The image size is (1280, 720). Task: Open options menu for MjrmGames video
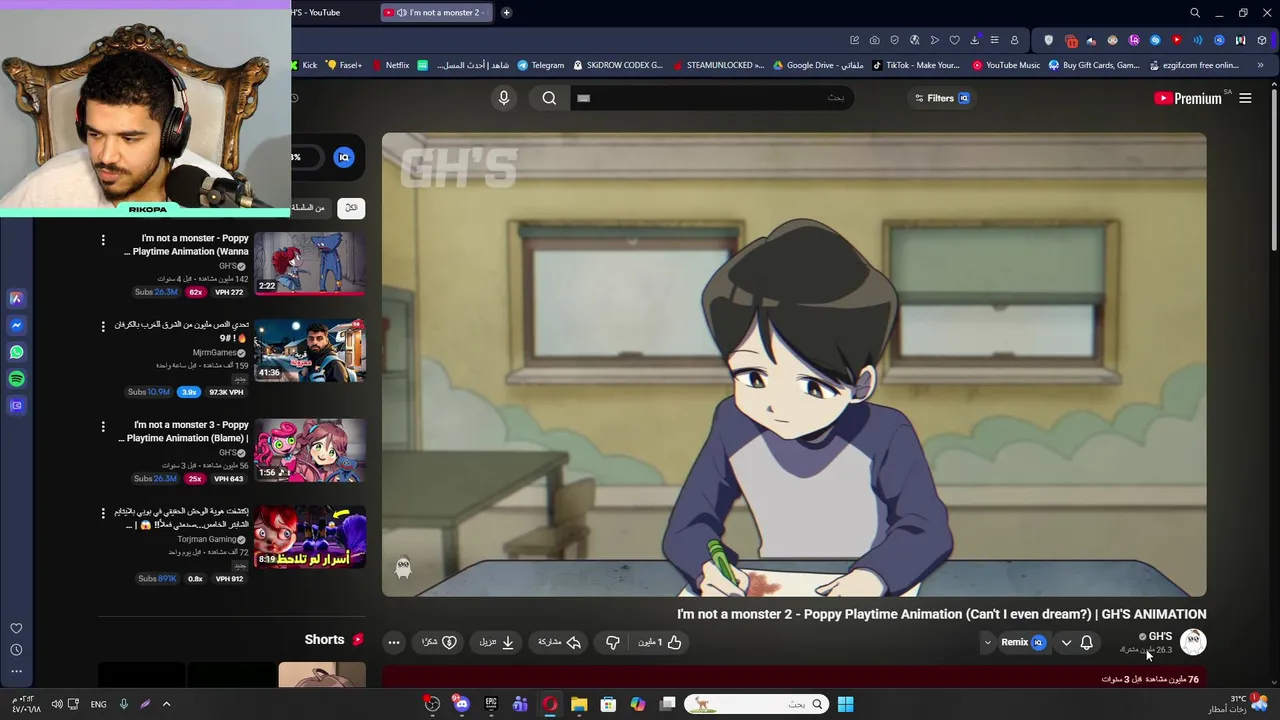click(103, 326)
